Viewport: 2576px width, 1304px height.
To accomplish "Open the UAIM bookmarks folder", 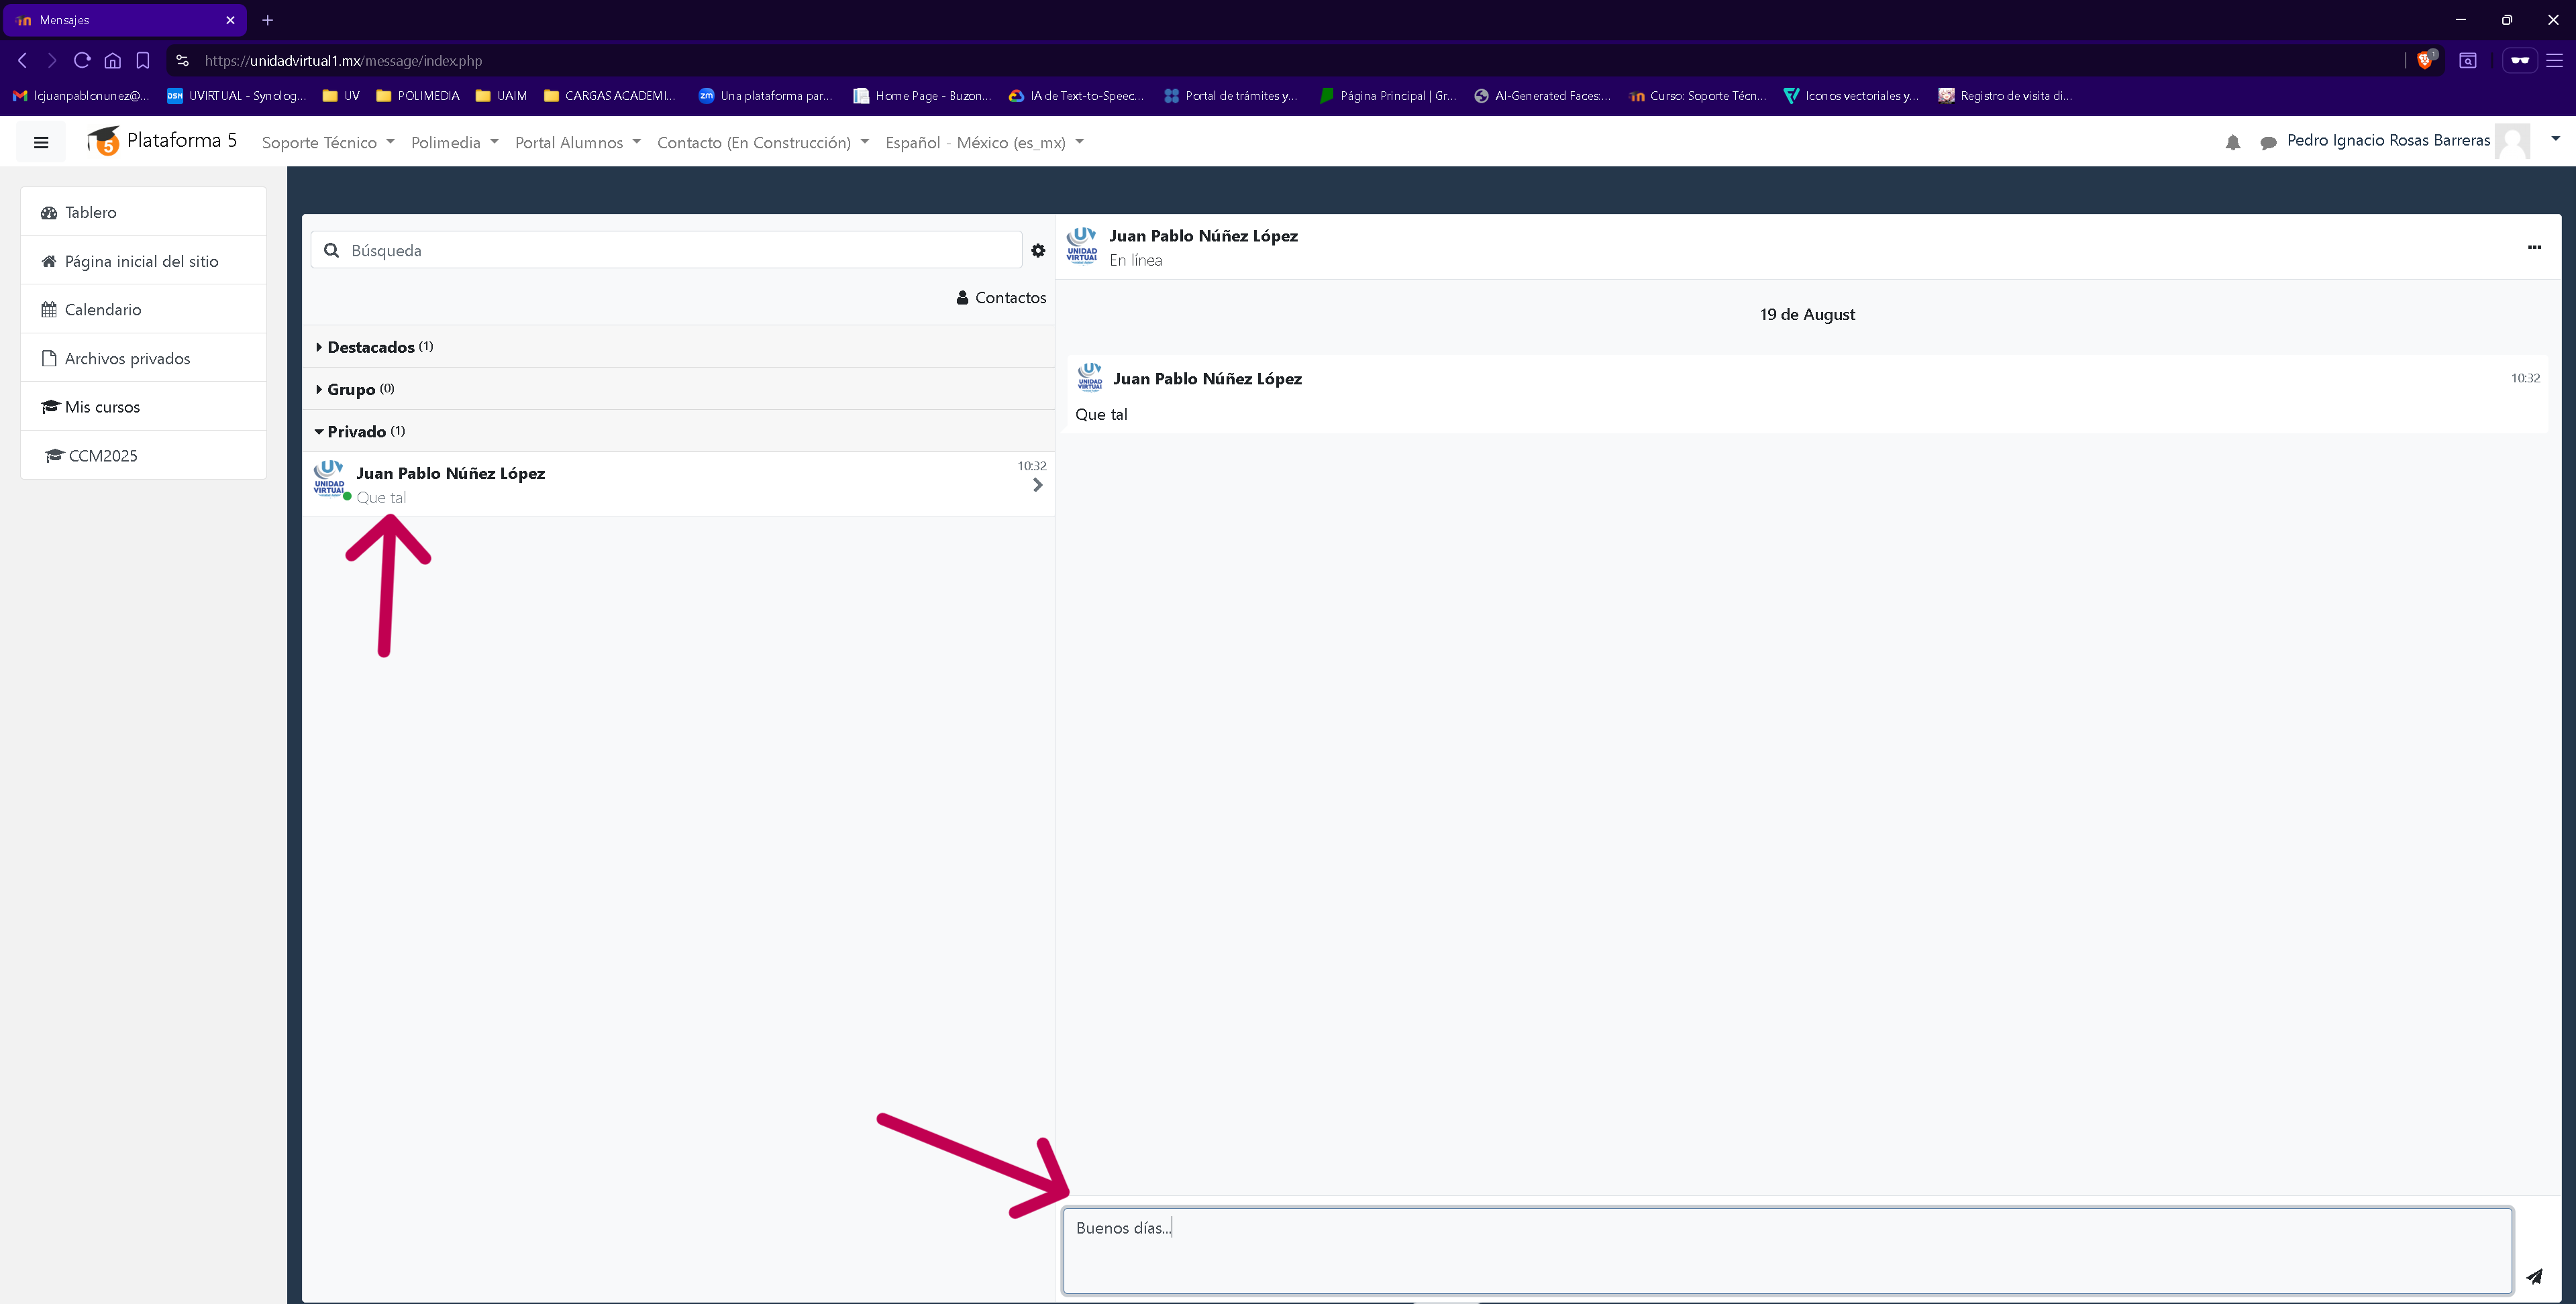I will (x=501, y=96).
